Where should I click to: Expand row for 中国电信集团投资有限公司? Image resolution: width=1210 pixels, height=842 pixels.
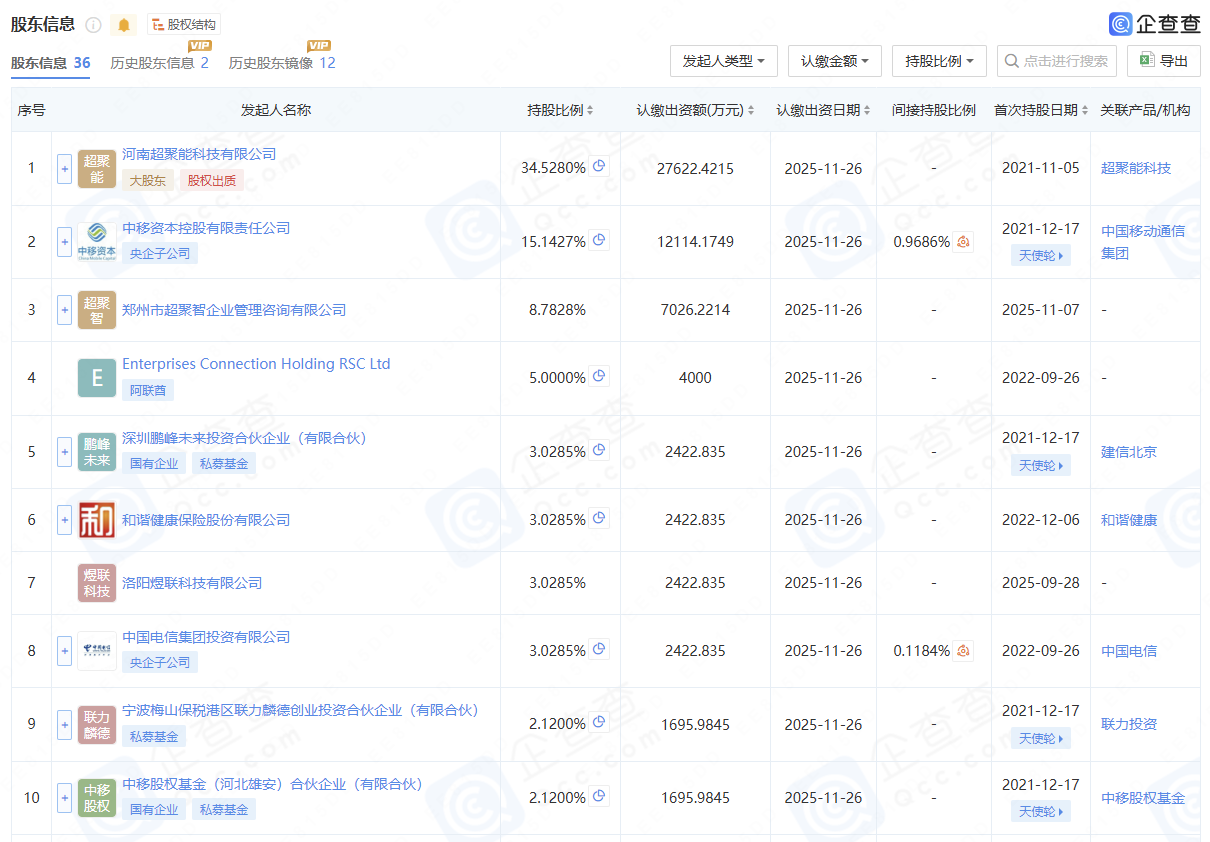65,651
